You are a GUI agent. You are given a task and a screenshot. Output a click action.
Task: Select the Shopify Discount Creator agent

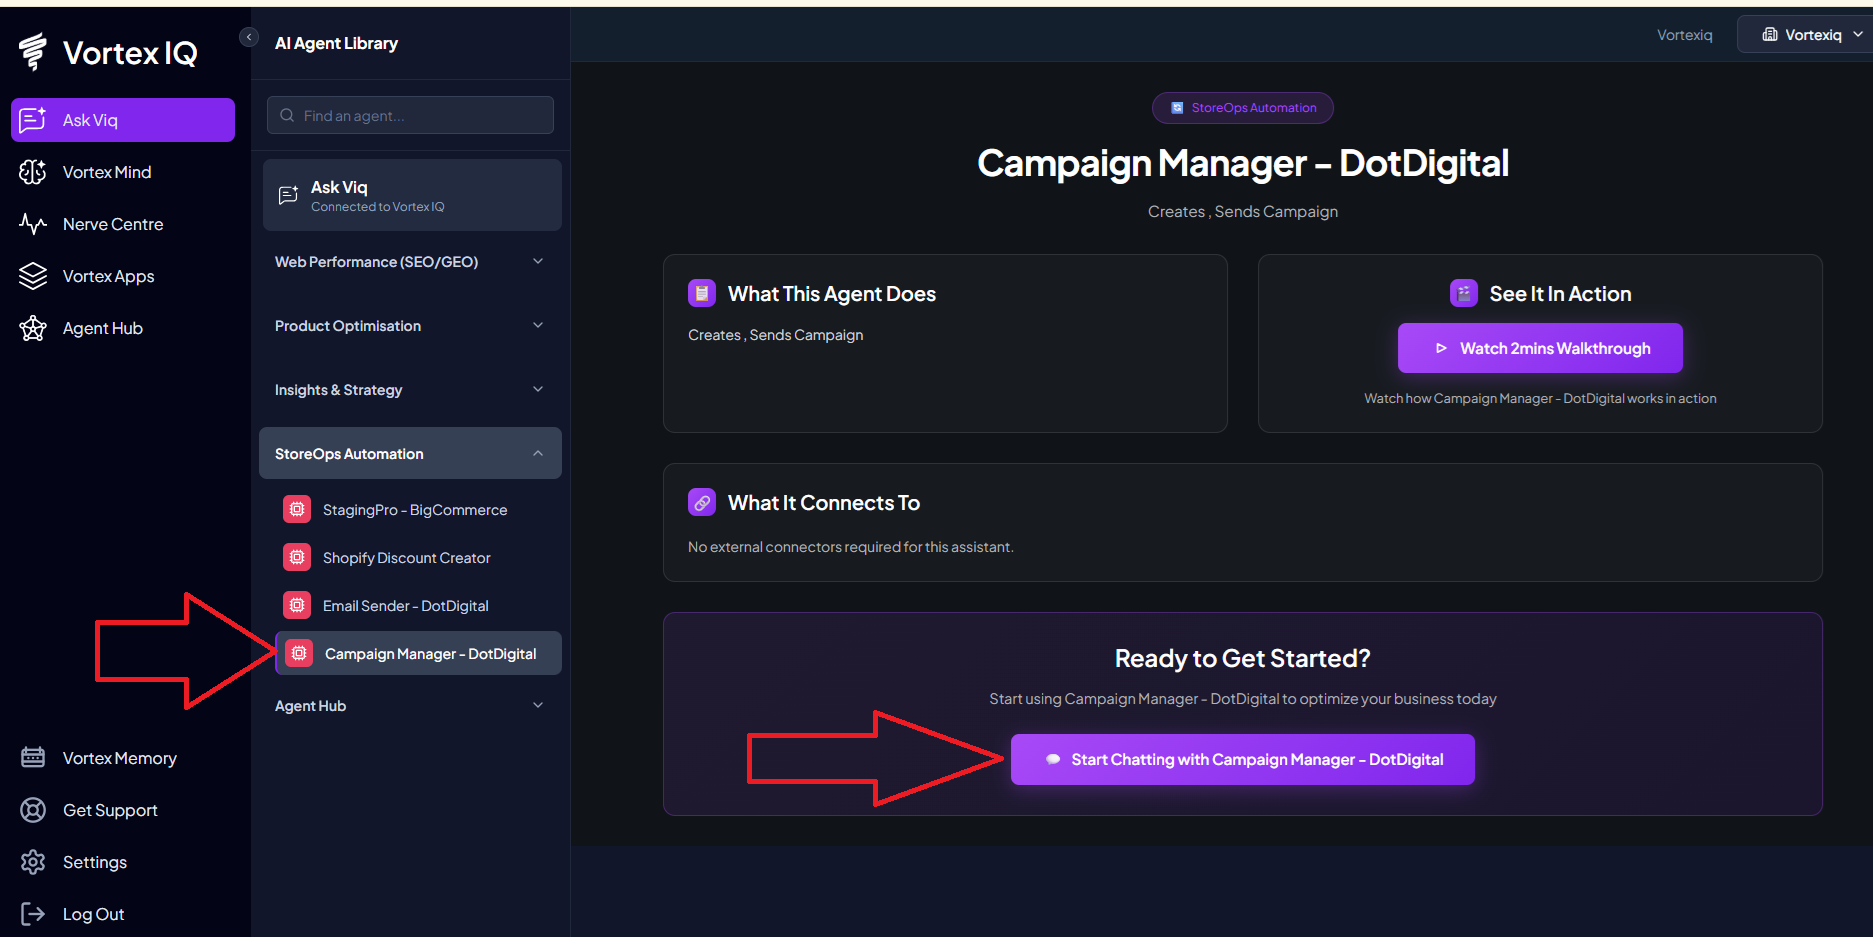407,557
